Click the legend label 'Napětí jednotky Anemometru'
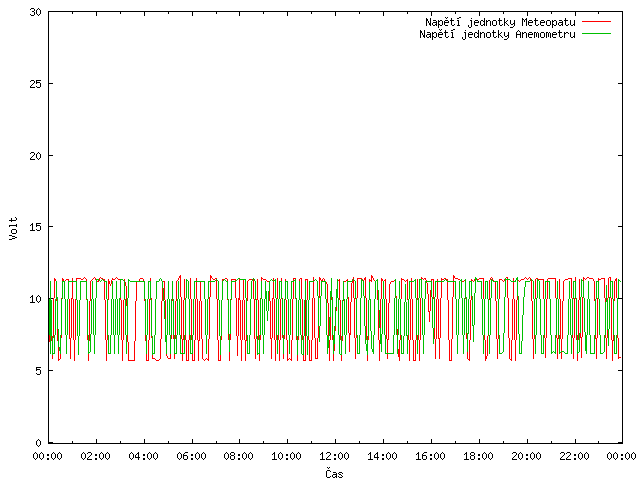This screenshot has height=480, width=640. (x=497, y=34)
